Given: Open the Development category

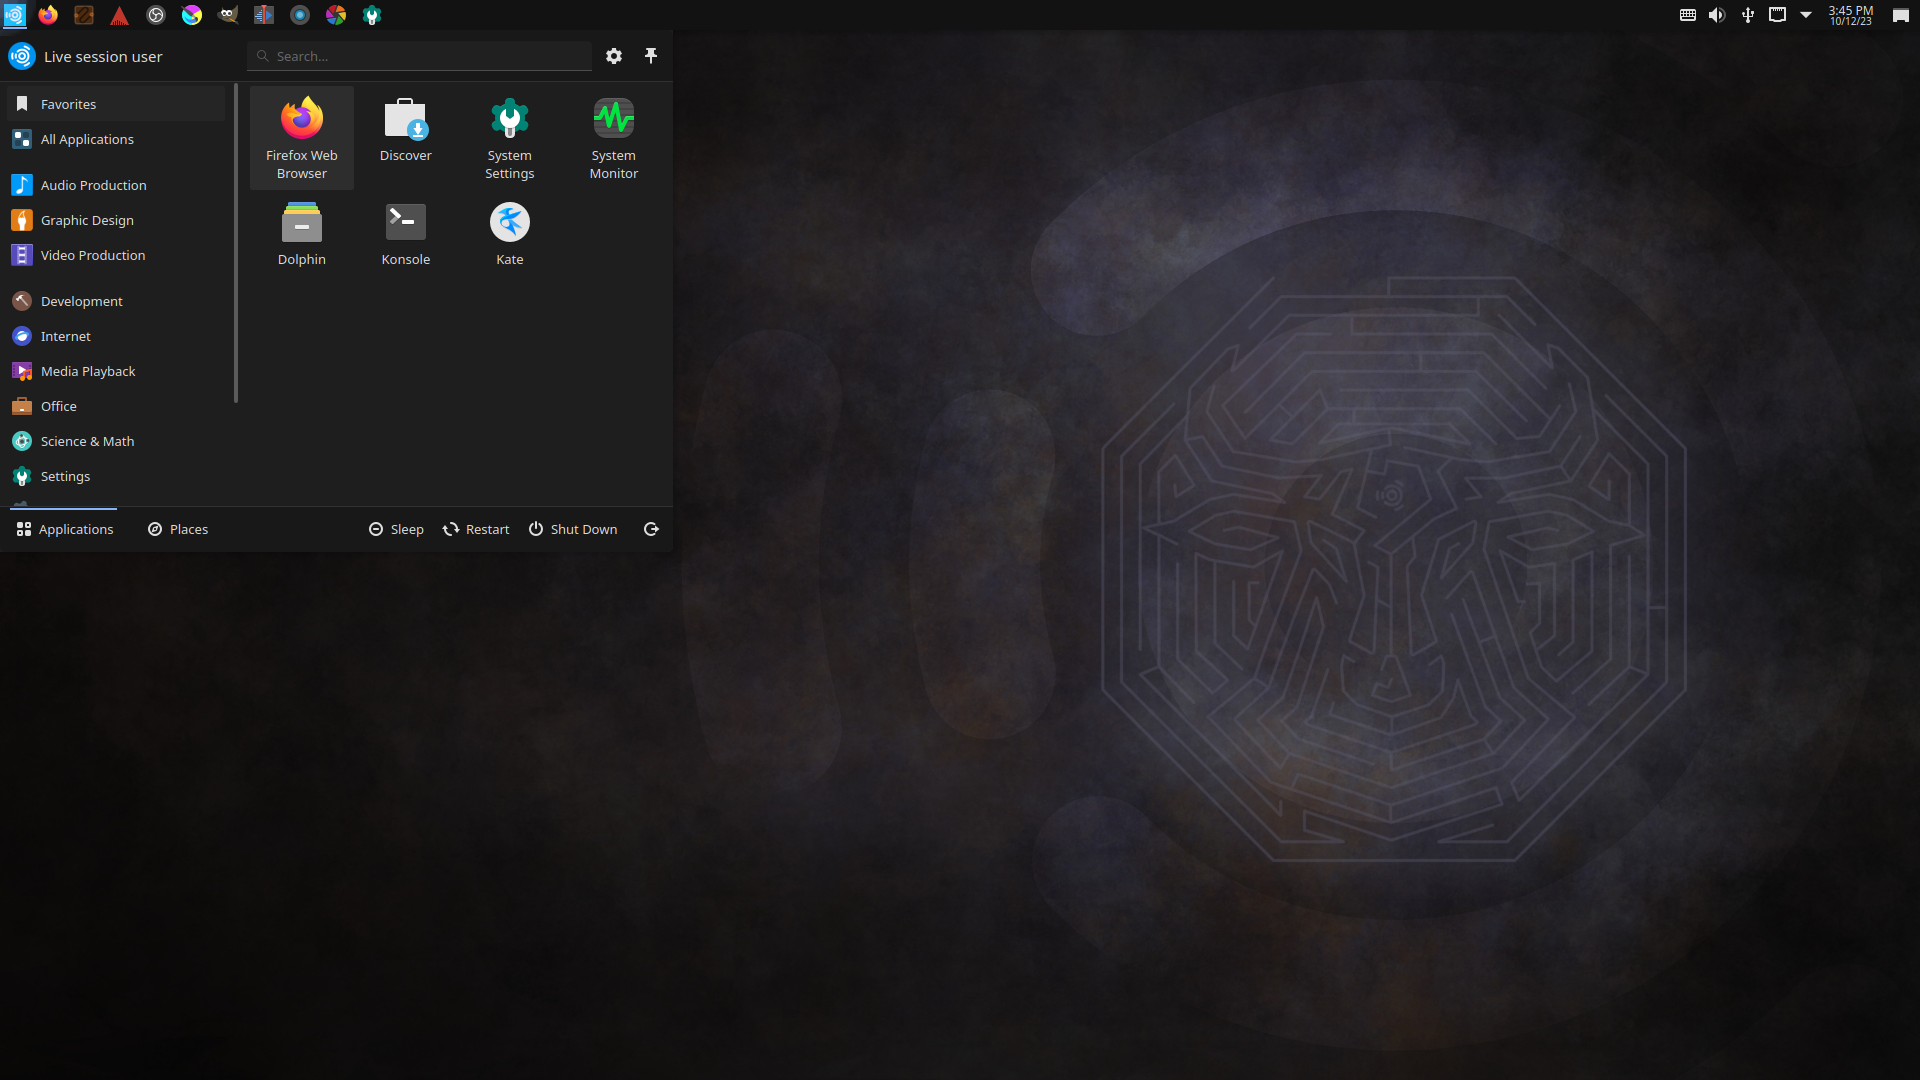Looking at the screenshot, I should point(116,301).
